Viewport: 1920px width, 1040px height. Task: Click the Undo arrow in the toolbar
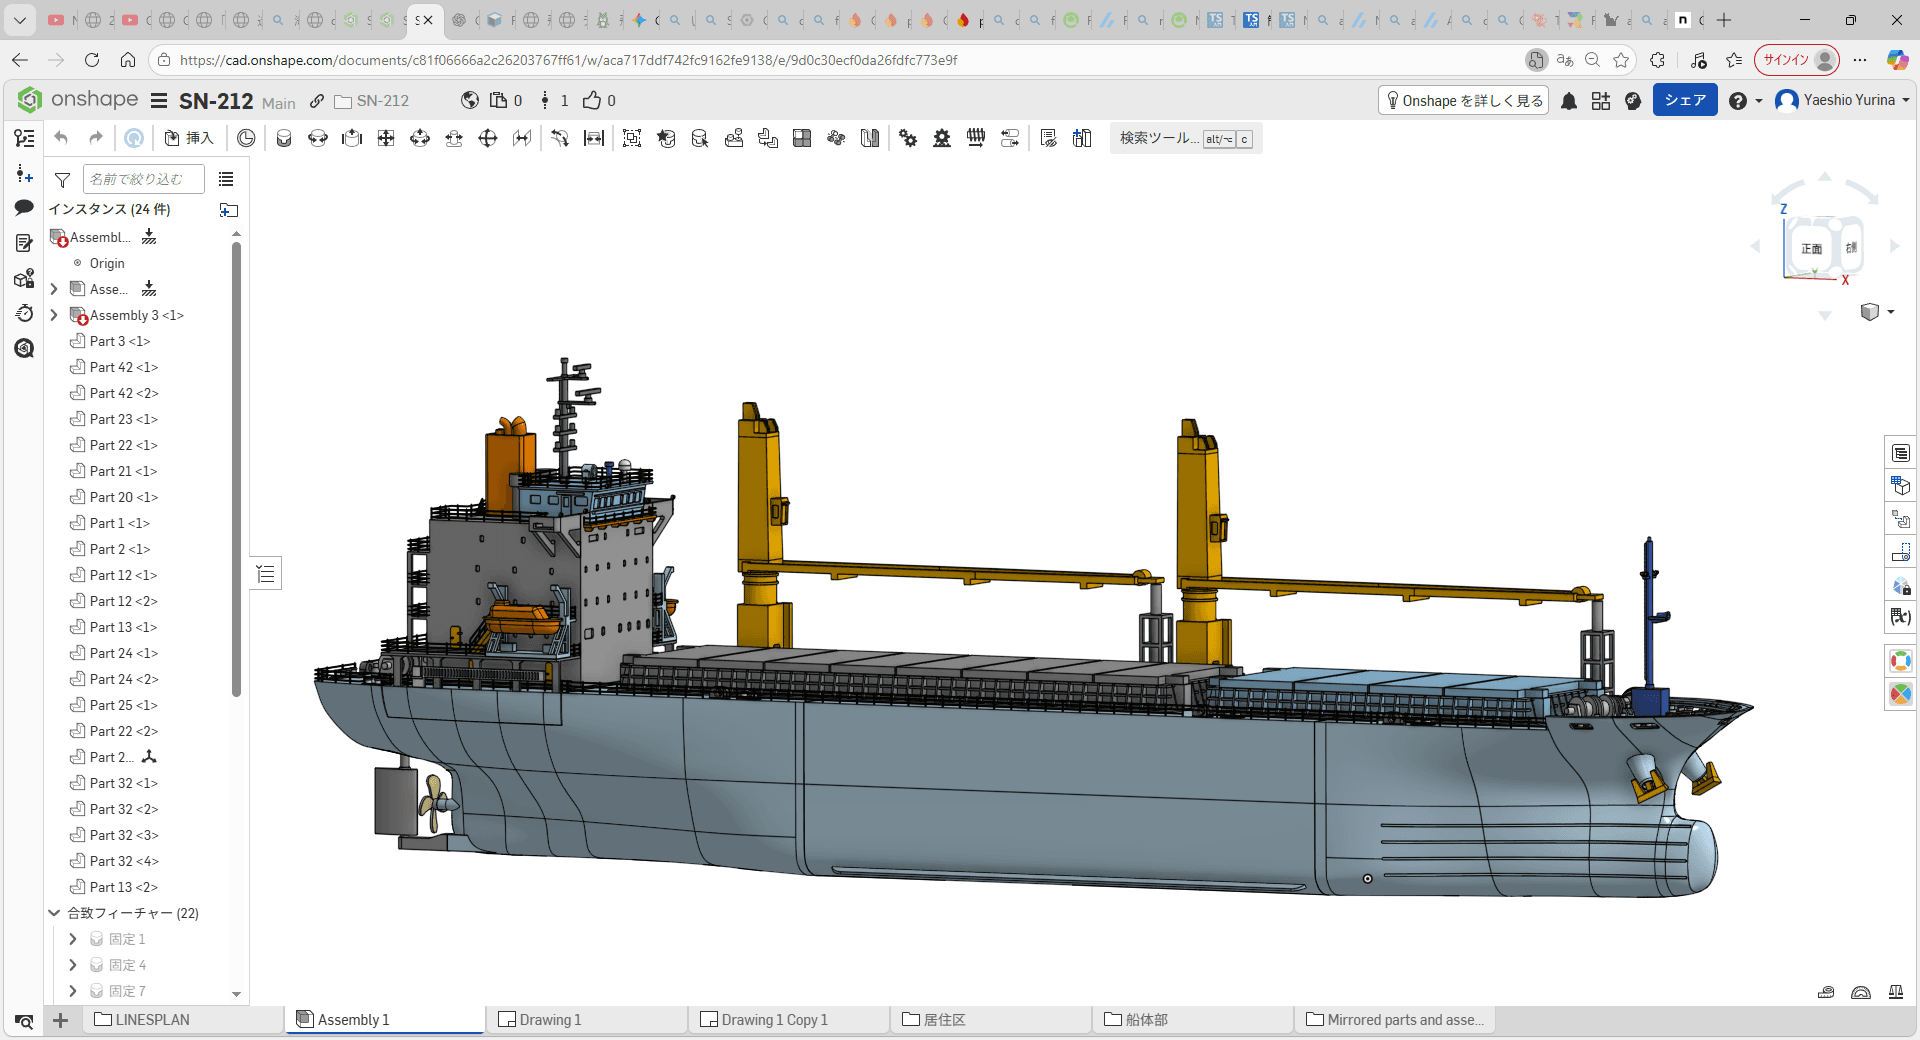[61, 138]
